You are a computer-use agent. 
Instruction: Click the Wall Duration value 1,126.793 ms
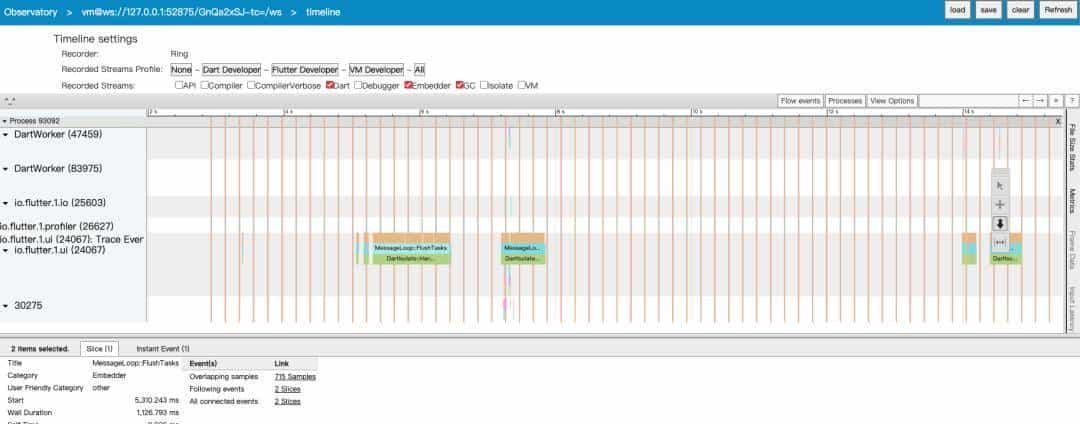(x=158, y=412)
